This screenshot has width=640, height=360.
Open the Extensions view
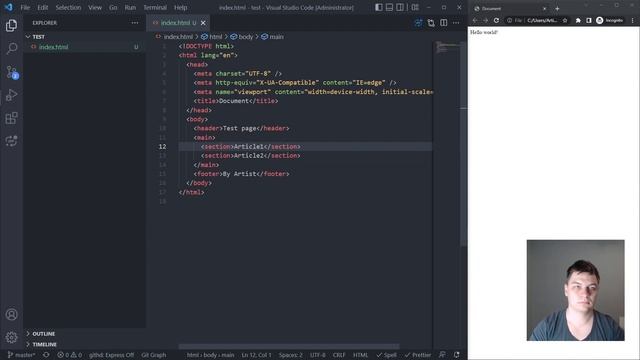point(11,118)
